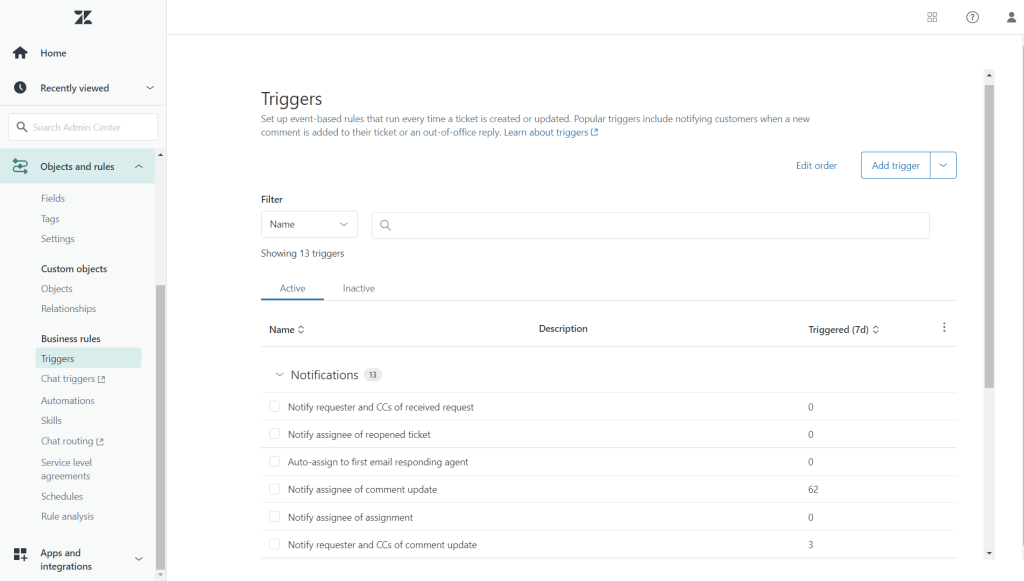The image size is (1024, 581).
Task: Click the Learn about triggers link
Action: [x=548, y=131]
